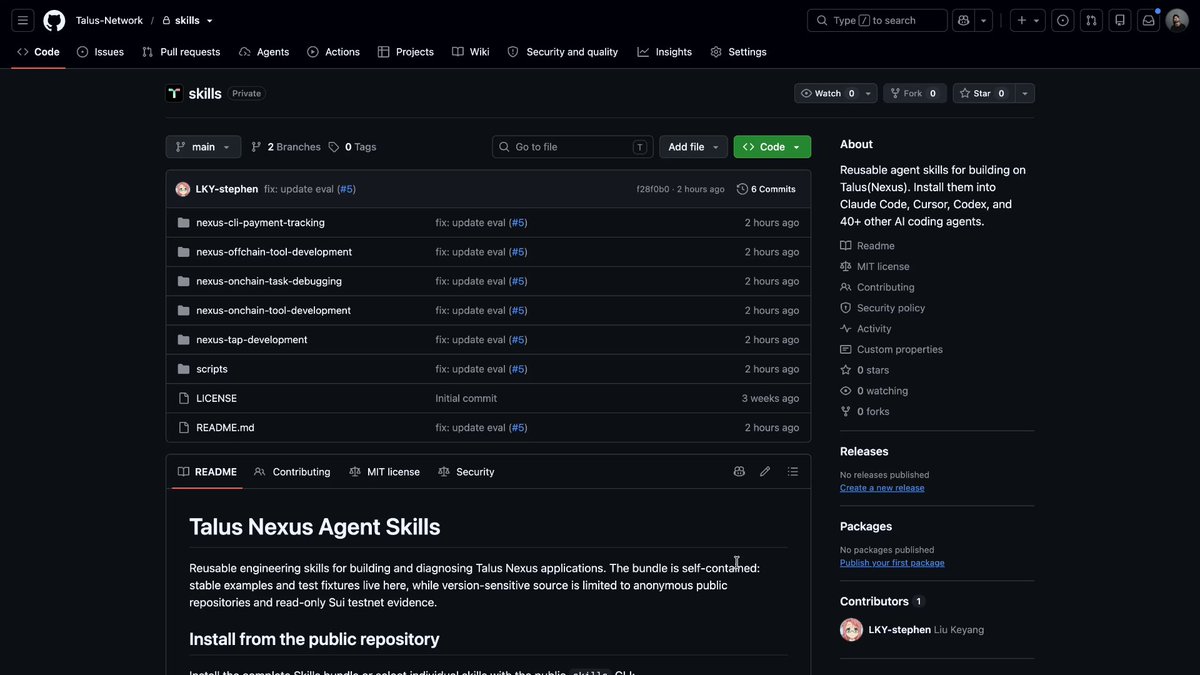Edit the README with pencil icon

point(765,472)
